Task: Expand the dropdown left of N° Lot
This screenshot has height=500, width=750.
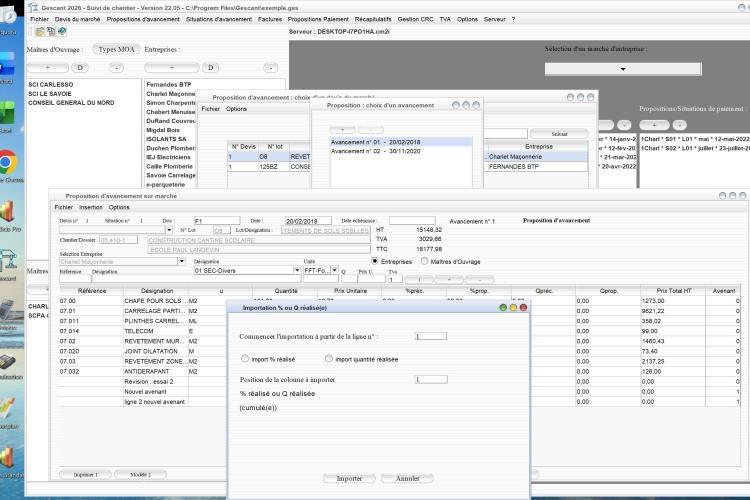Action: pos(168,230)
